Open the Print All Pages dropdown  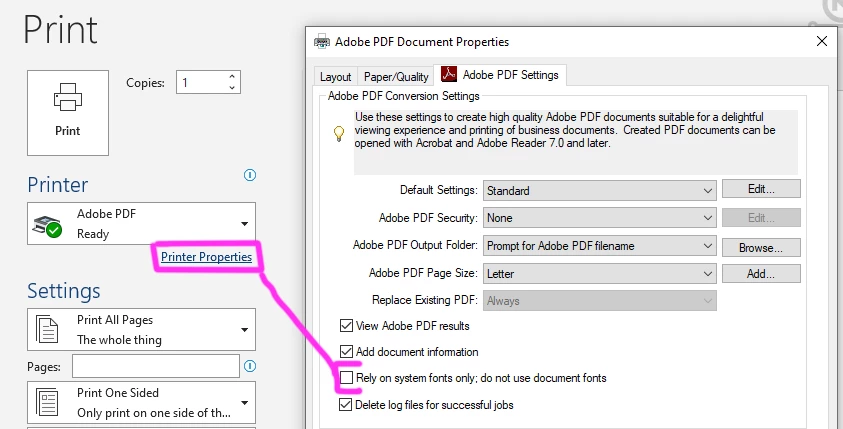tap(141, 330)
